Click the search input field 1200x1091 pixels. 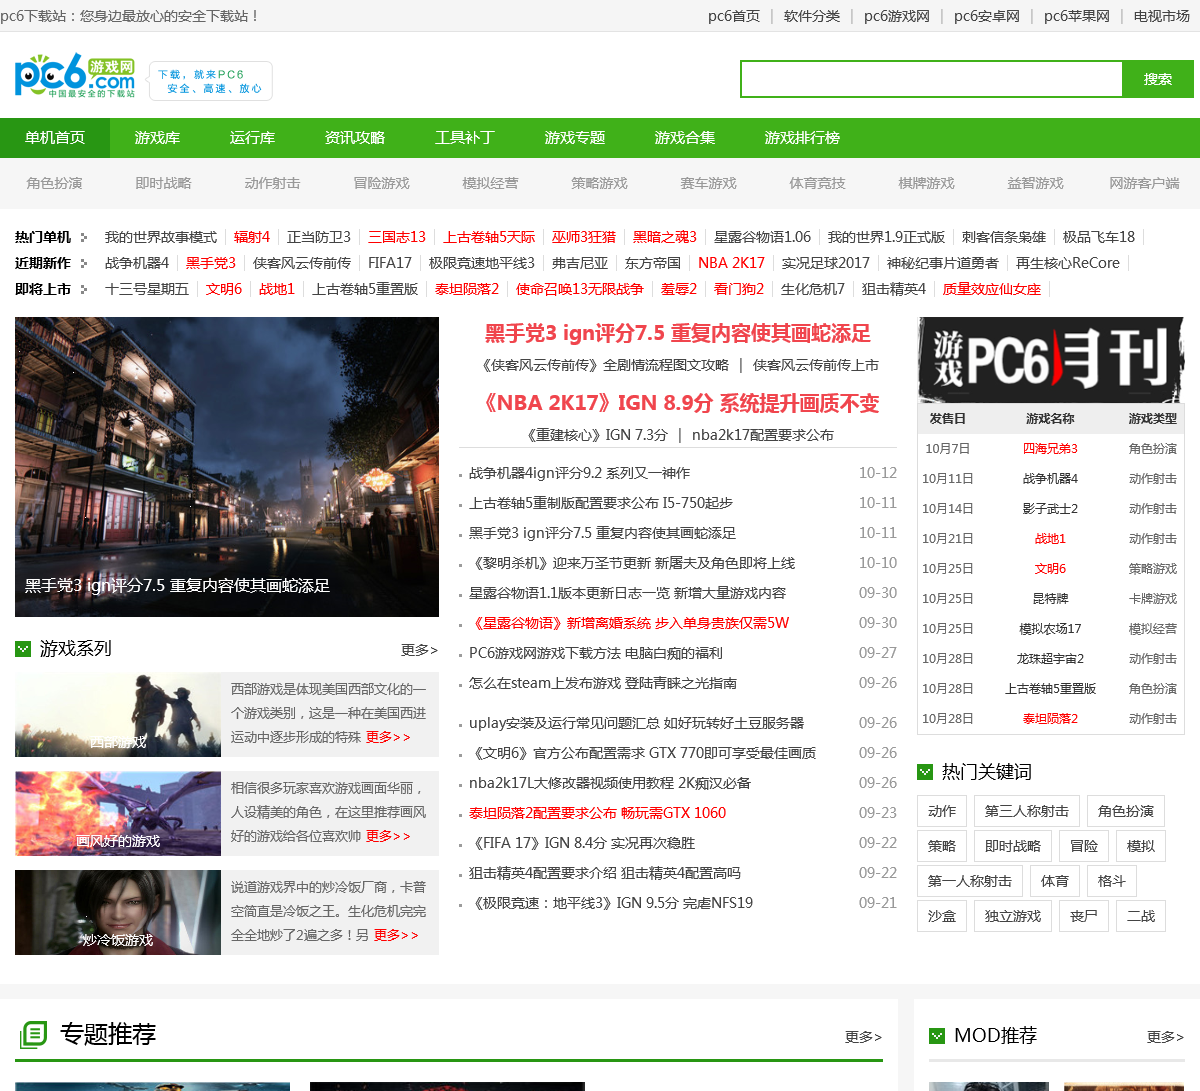point(931,79)
